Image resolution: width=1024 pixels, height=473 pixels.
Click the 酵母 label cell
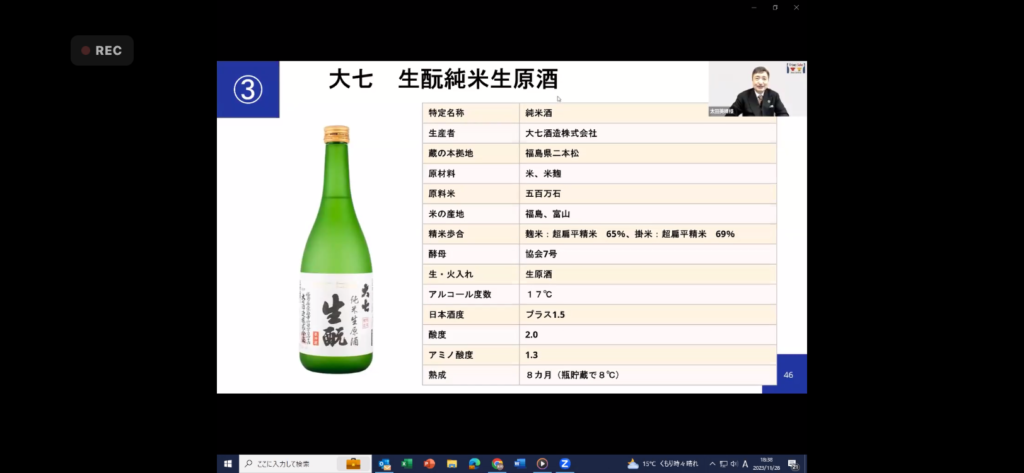[x=471, y=254]
